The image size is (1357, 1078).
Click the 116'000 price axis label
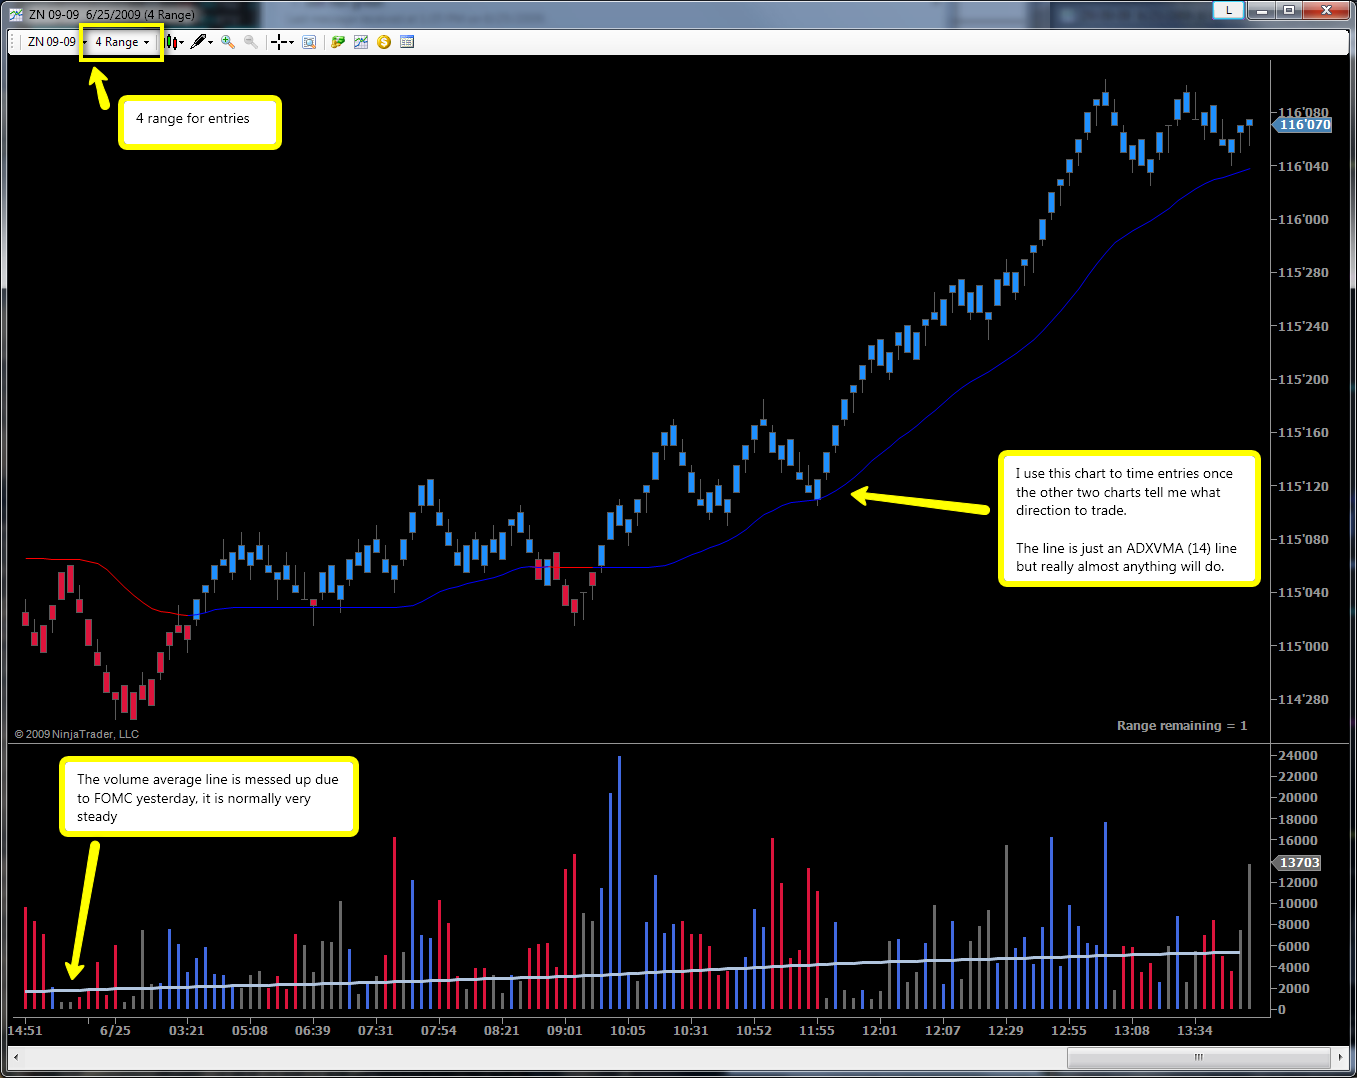coord(1303,220)
